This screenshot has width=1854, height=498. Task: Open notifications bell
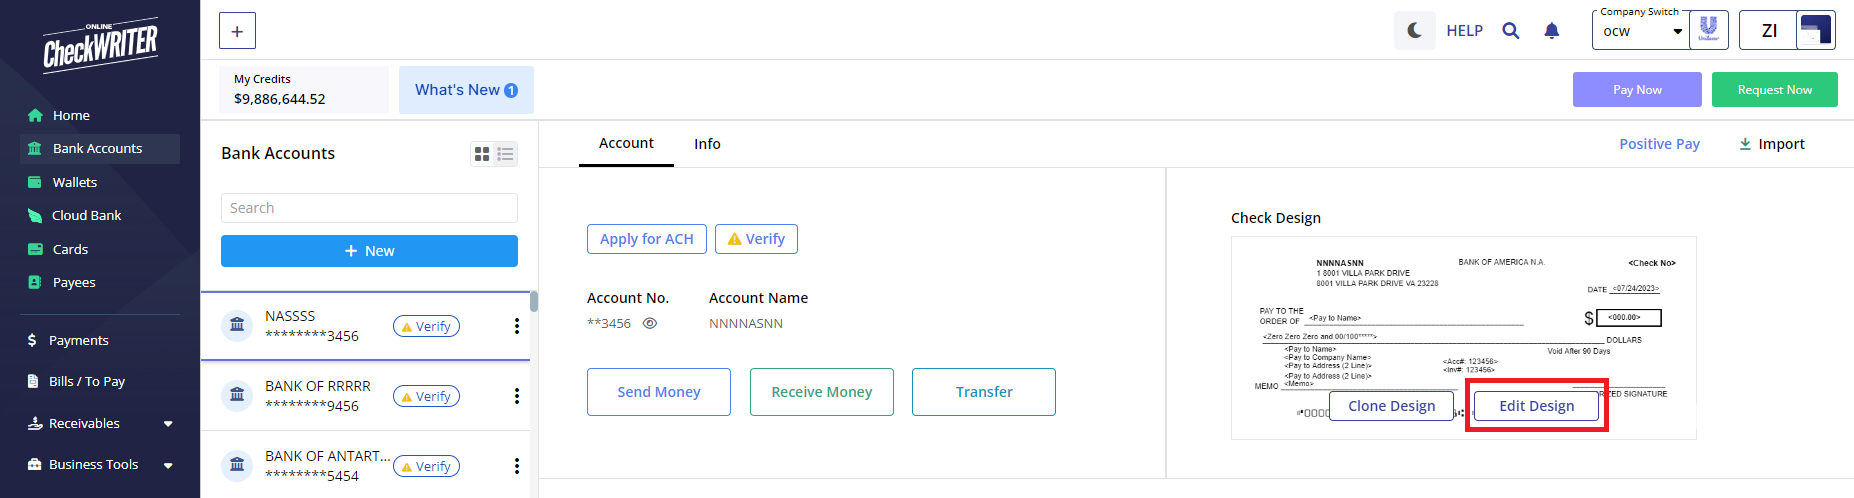1551,31
